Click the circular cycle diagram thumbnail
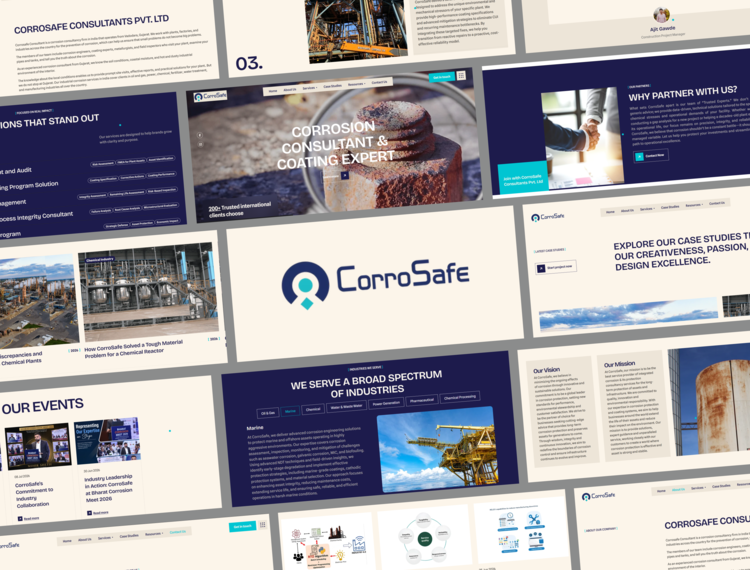The image size is (750, 570). point(424,538)
